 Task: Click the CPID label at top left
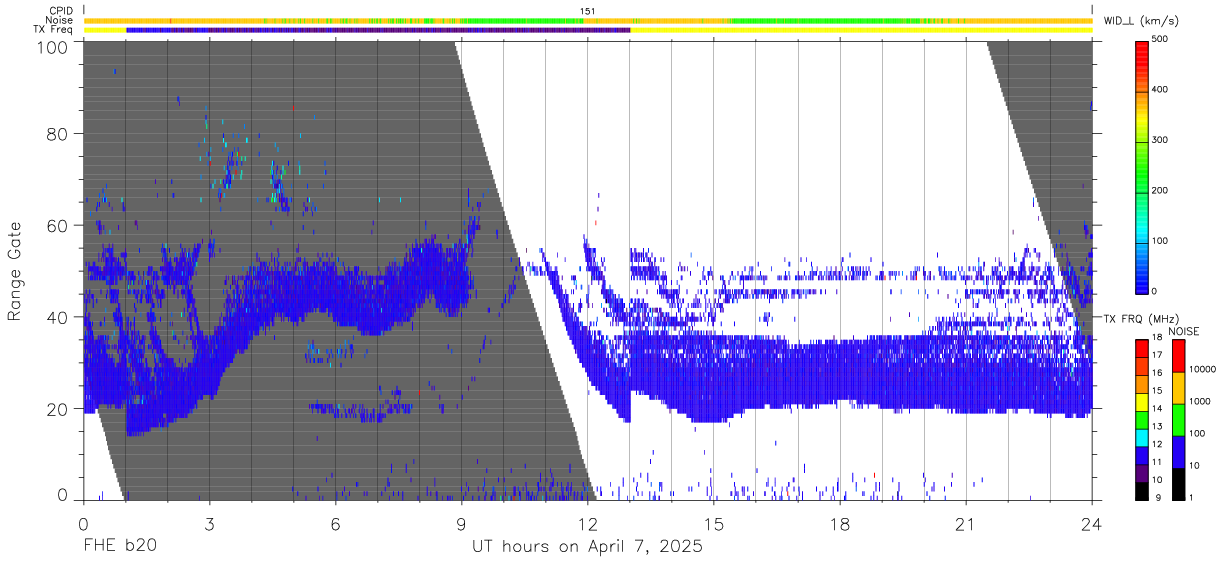pyautogui.click(x=61, y=10)
